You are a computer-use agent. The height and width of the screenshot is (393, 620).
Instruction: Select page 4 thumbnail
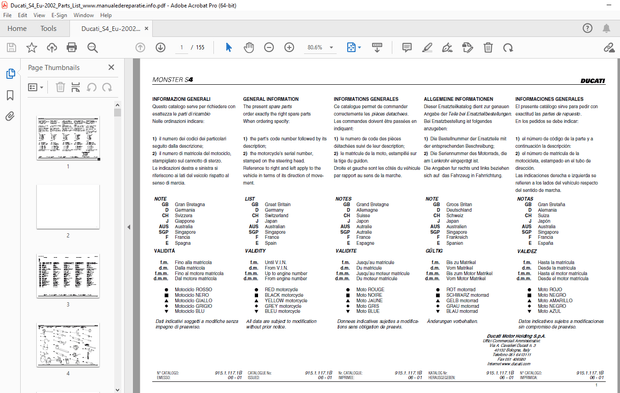tap(68, 345)
